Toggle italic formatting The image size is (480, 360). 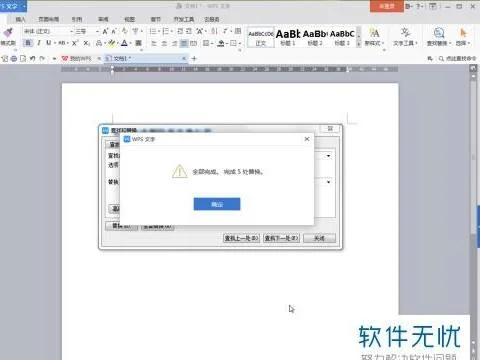39,43
